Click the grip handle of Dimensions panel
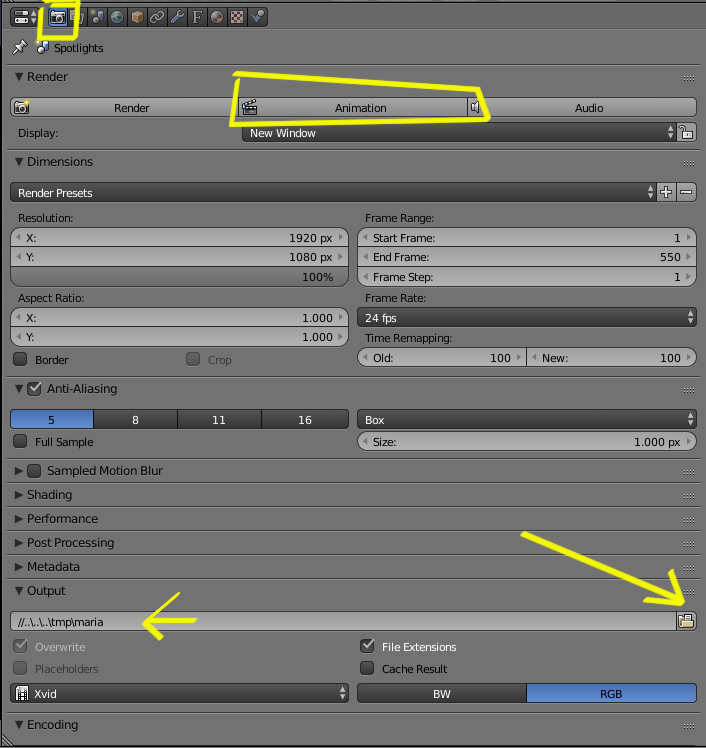Screen dimensions: 706x748 (689, 163)
